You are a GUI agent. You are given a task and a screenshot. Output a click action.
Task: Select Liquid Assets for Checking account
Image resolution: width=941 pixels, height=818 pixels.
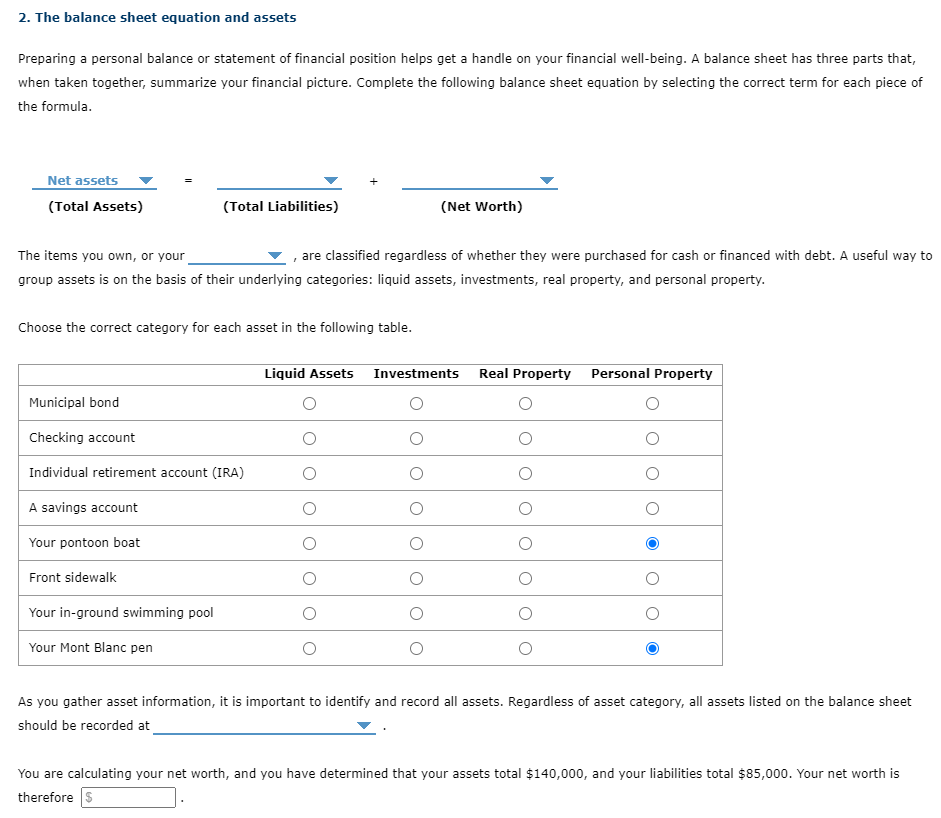(x=309, y=438)
